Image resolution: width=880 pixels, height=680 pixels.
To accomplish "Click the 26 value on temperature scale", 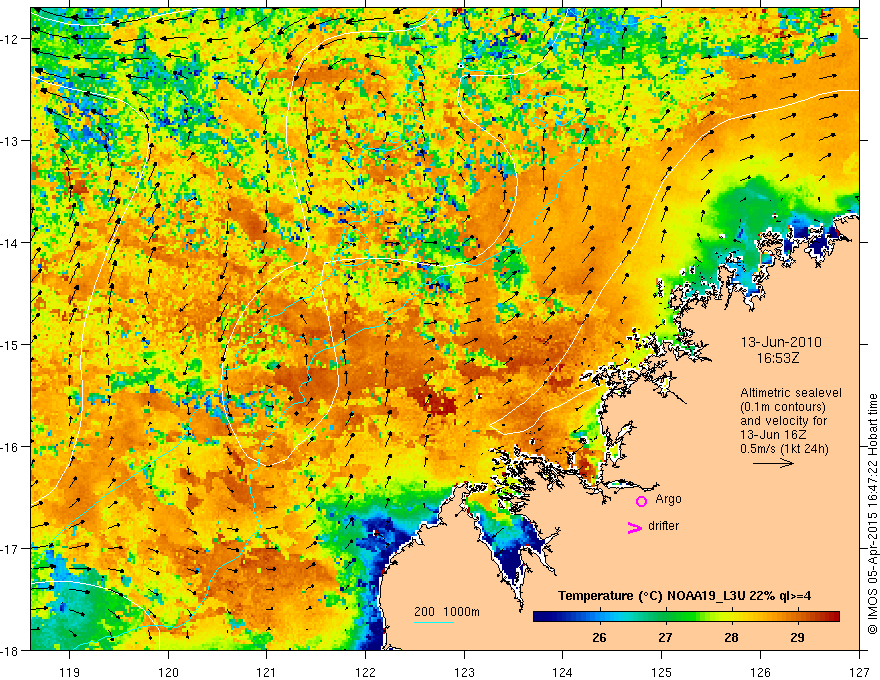I will coord(599,637).
